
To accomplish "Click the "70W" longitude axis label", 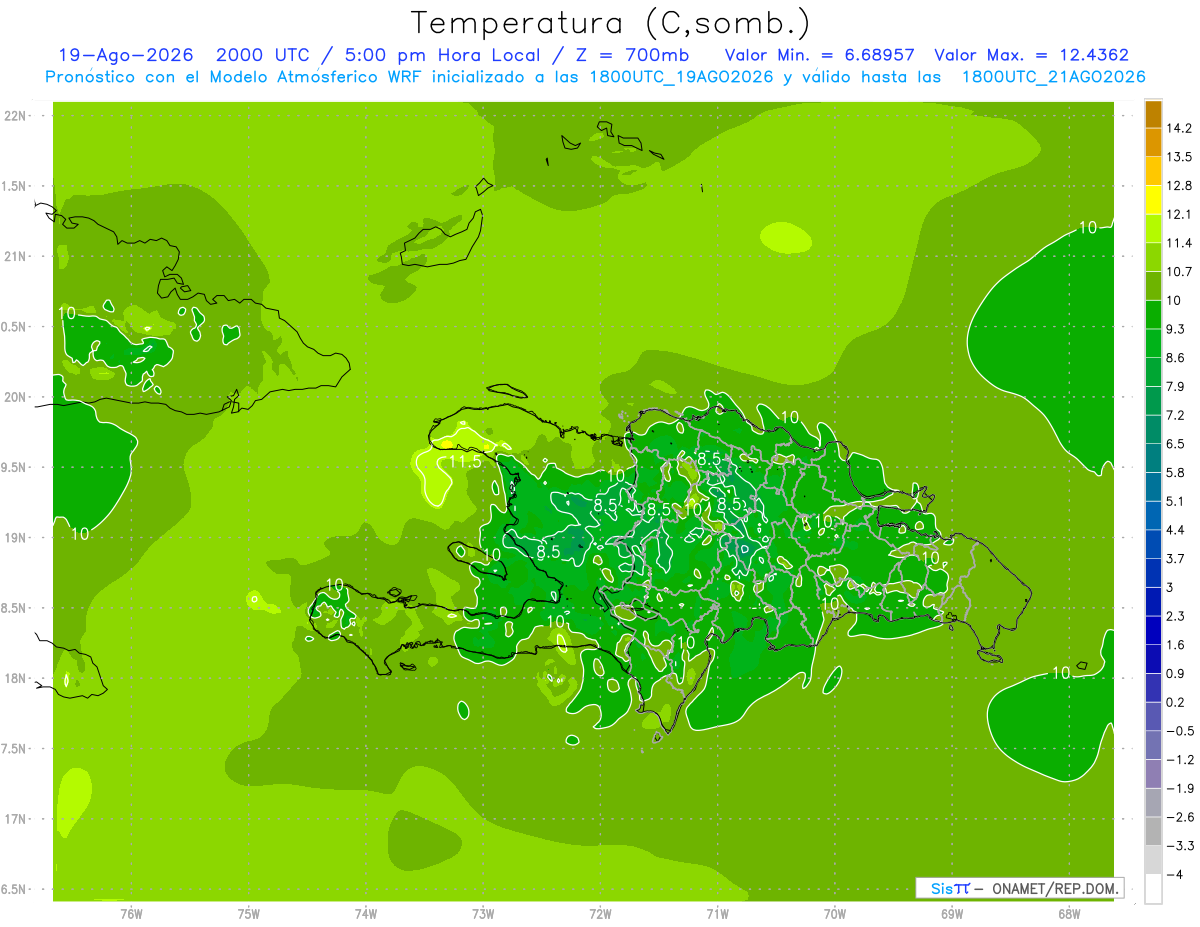I will 835,913.
